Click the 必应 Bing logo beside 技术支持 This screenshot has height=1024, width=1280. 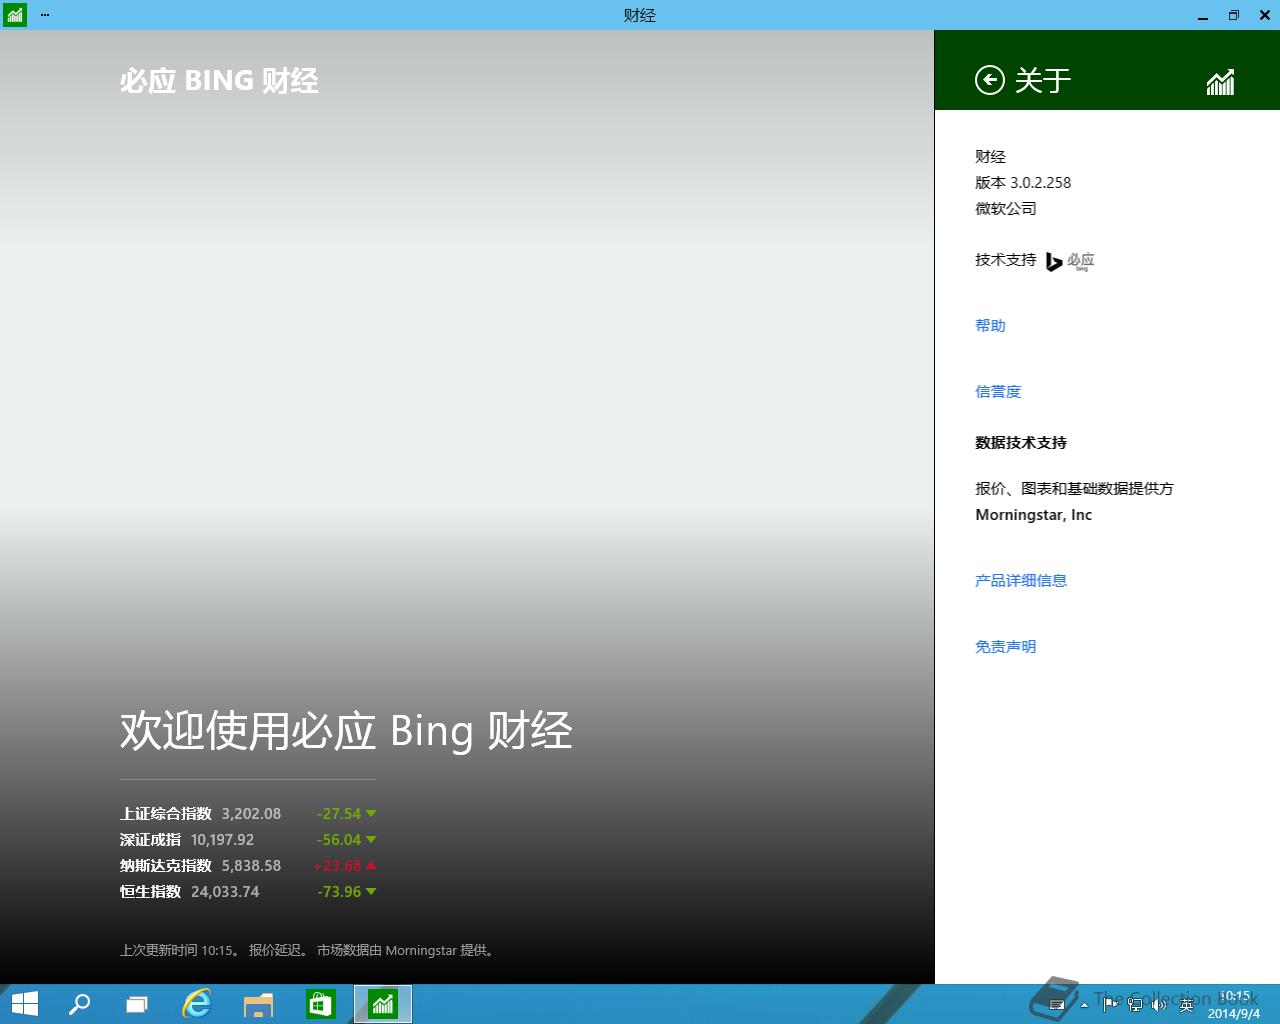[1070, 261]
